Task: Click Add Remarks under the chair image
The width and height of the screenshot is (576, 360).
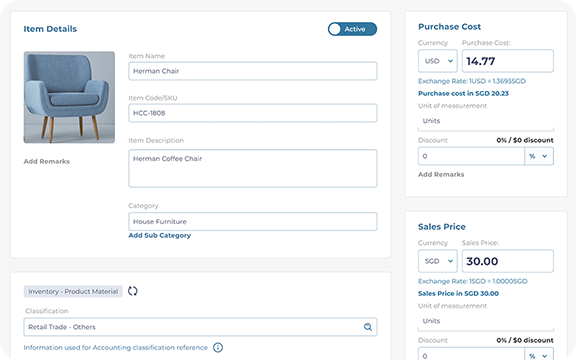Action: [47, 161]
